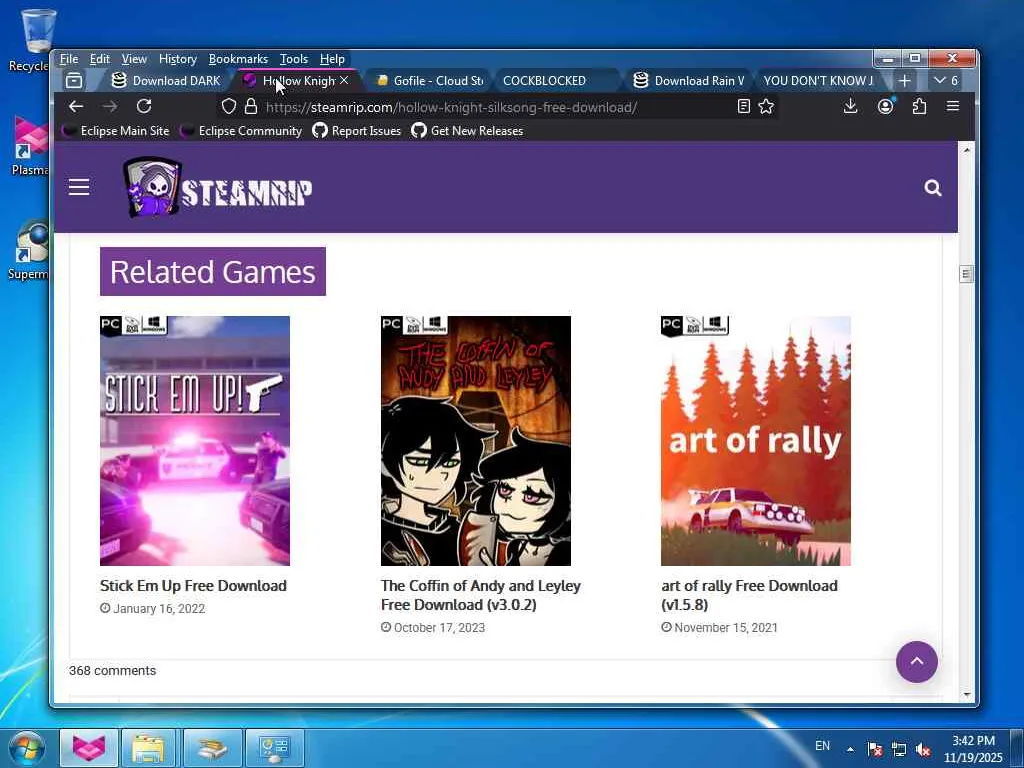
Task: Click the EN language indicator
Action: click(822, 746)
